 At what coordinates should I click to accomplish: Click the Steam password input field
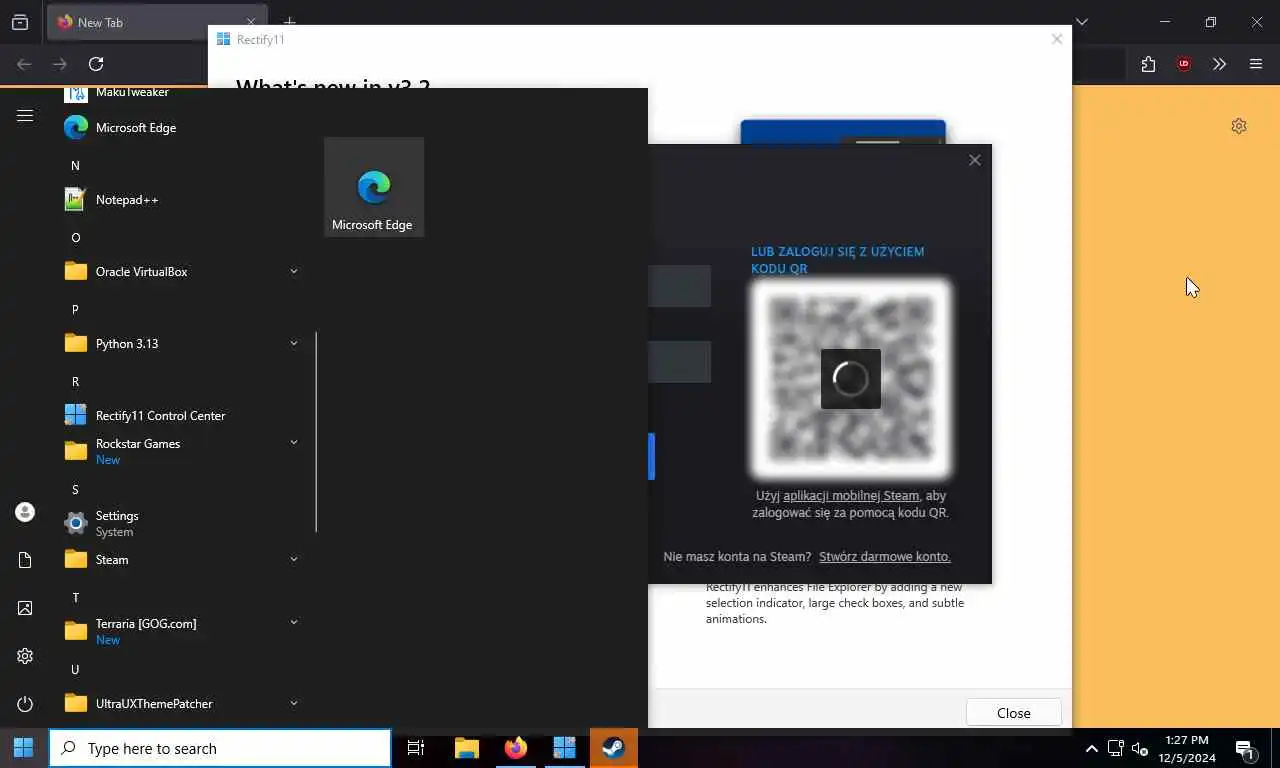(680, 362)
